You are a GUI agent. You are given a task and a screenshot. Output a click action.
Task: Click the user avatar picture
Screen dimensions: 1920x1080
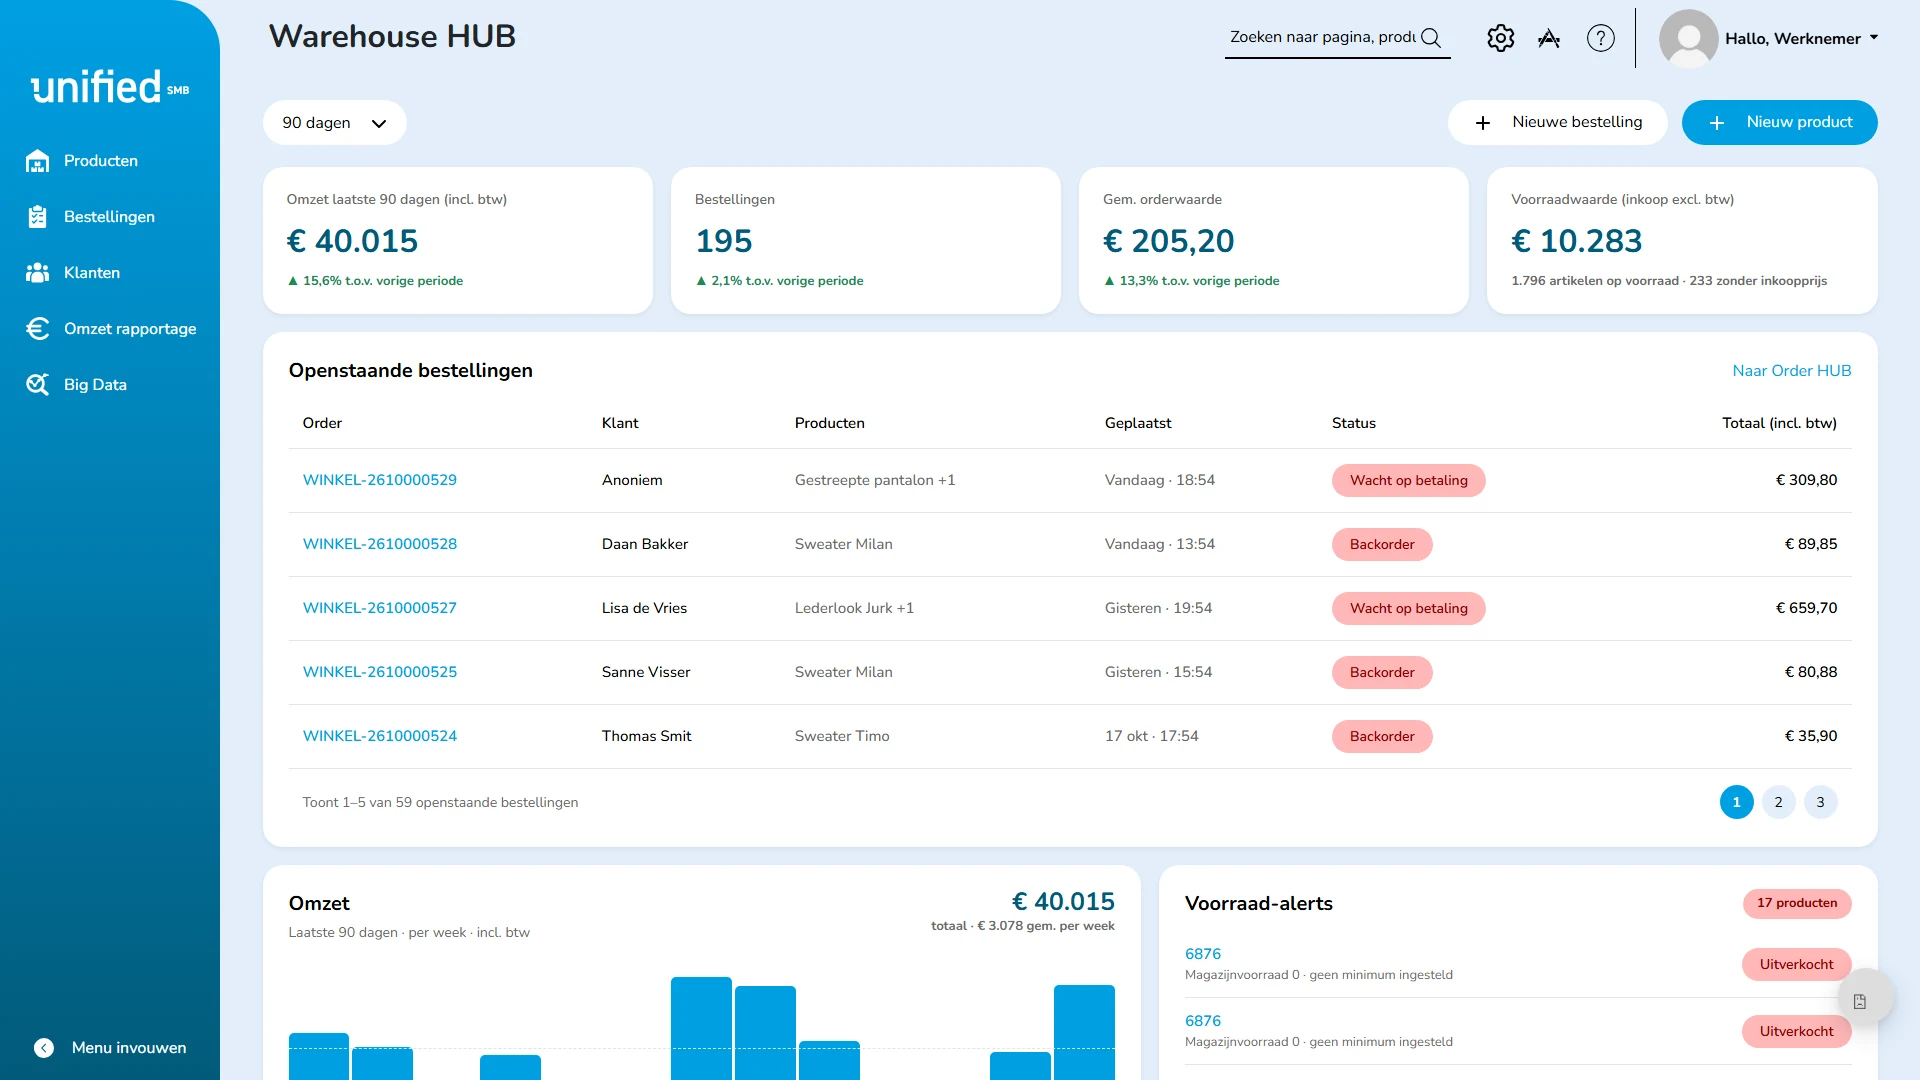pos(1689,39)
